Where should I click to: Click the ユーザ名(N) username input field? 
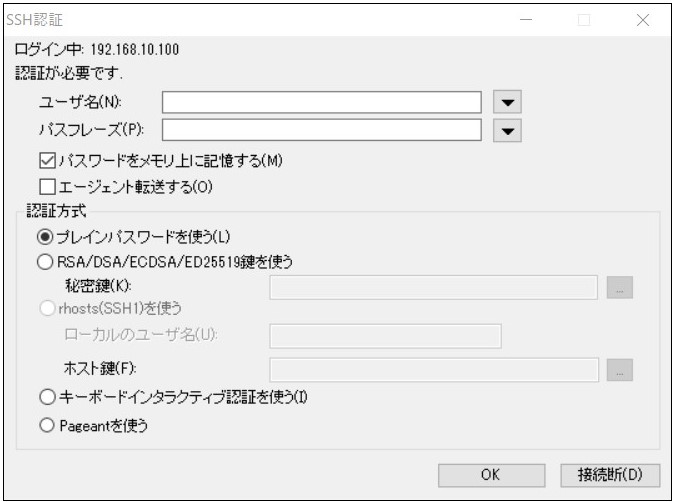click(321, 102)
